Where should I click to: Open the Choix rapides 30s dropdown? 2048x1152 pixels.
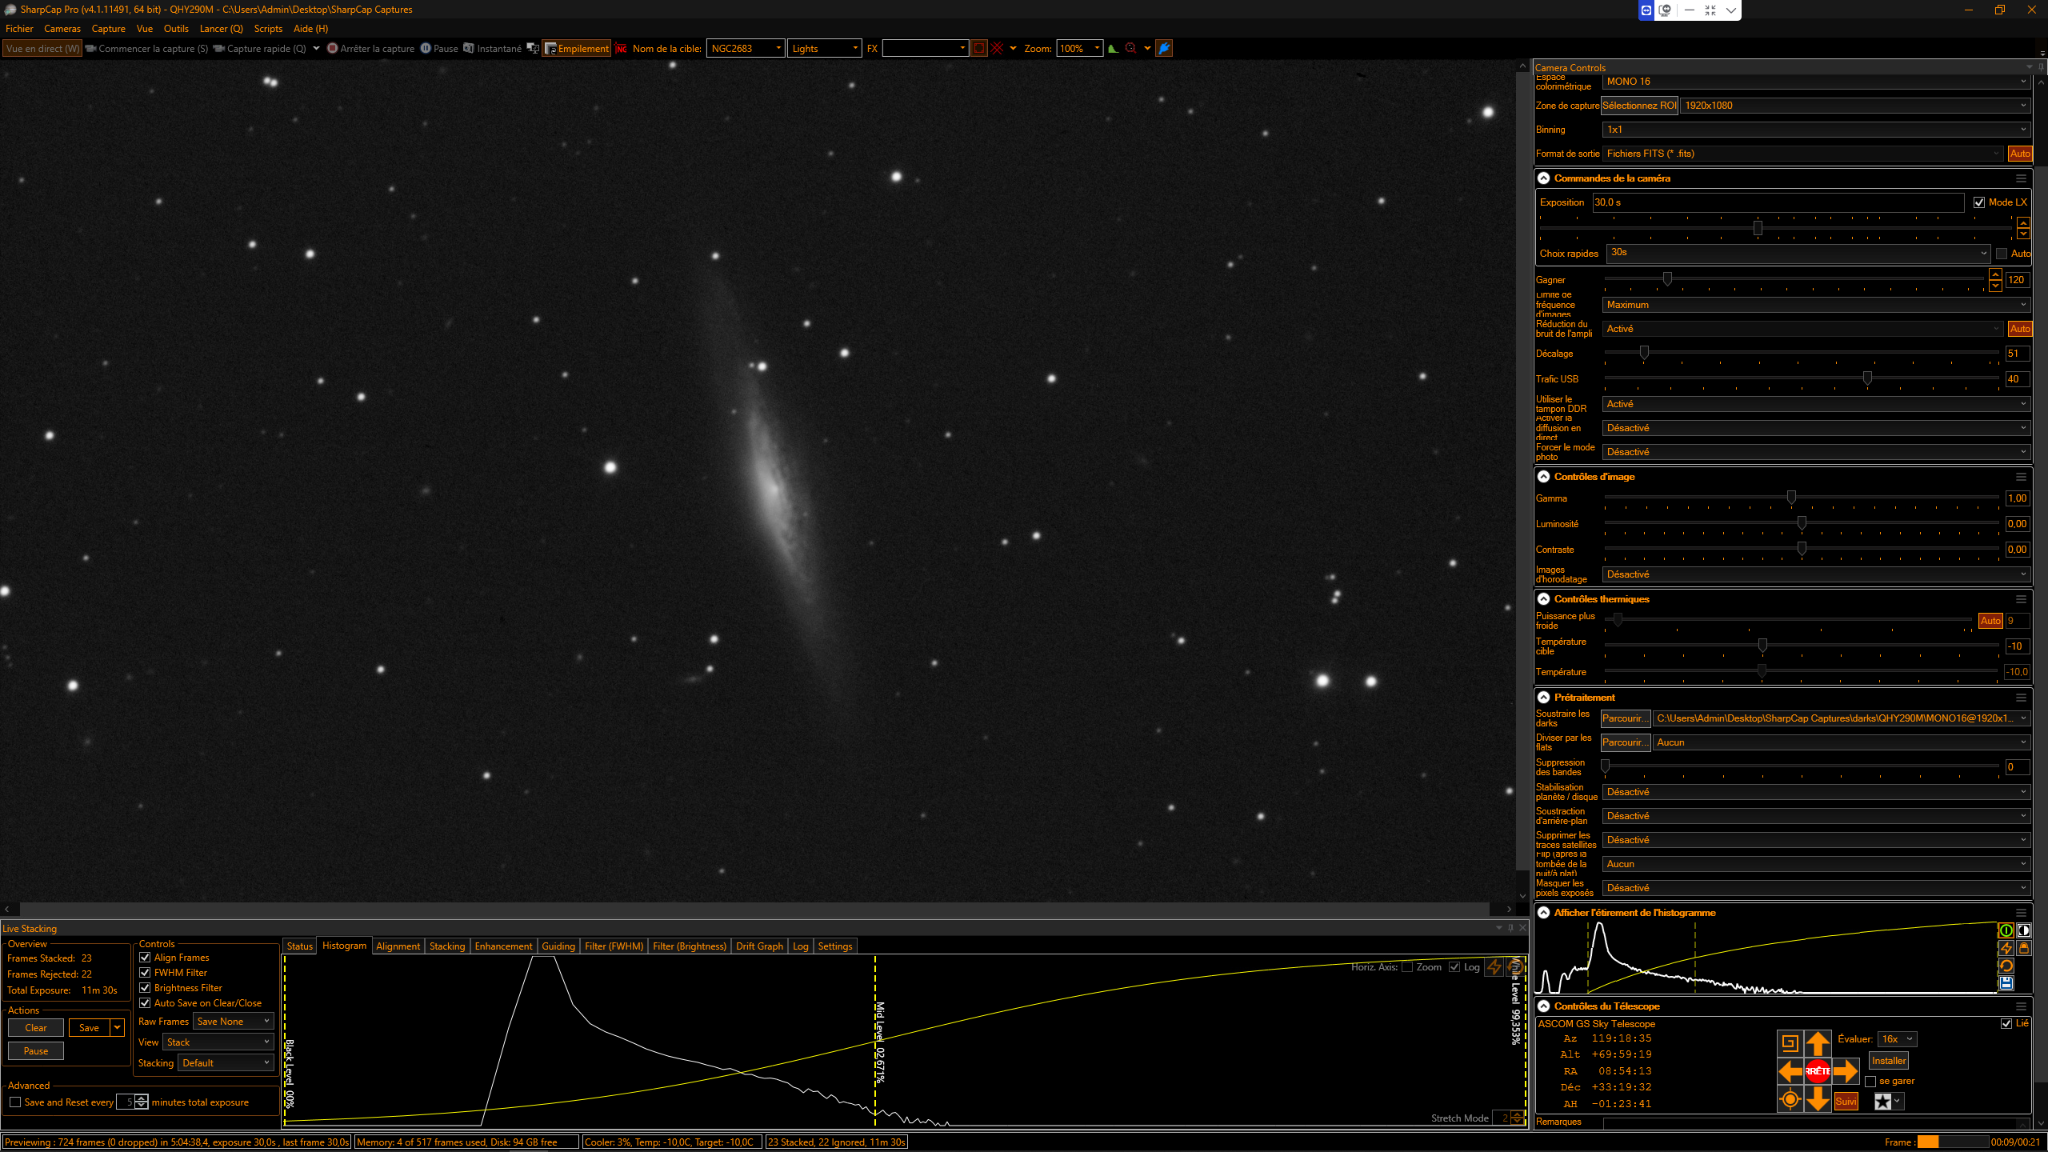click(x=1799, y=253)
